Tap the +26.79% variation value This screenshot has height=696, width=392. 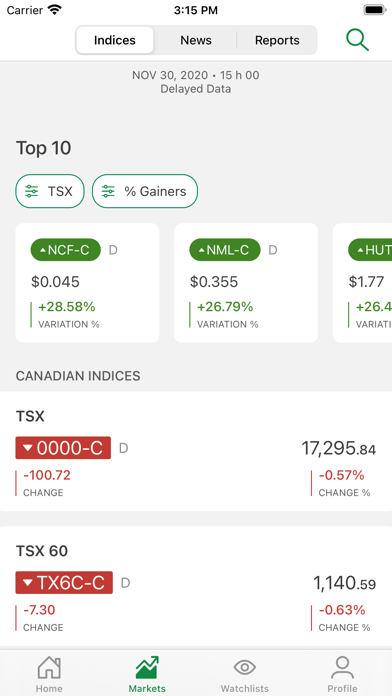tap(225, 307)
